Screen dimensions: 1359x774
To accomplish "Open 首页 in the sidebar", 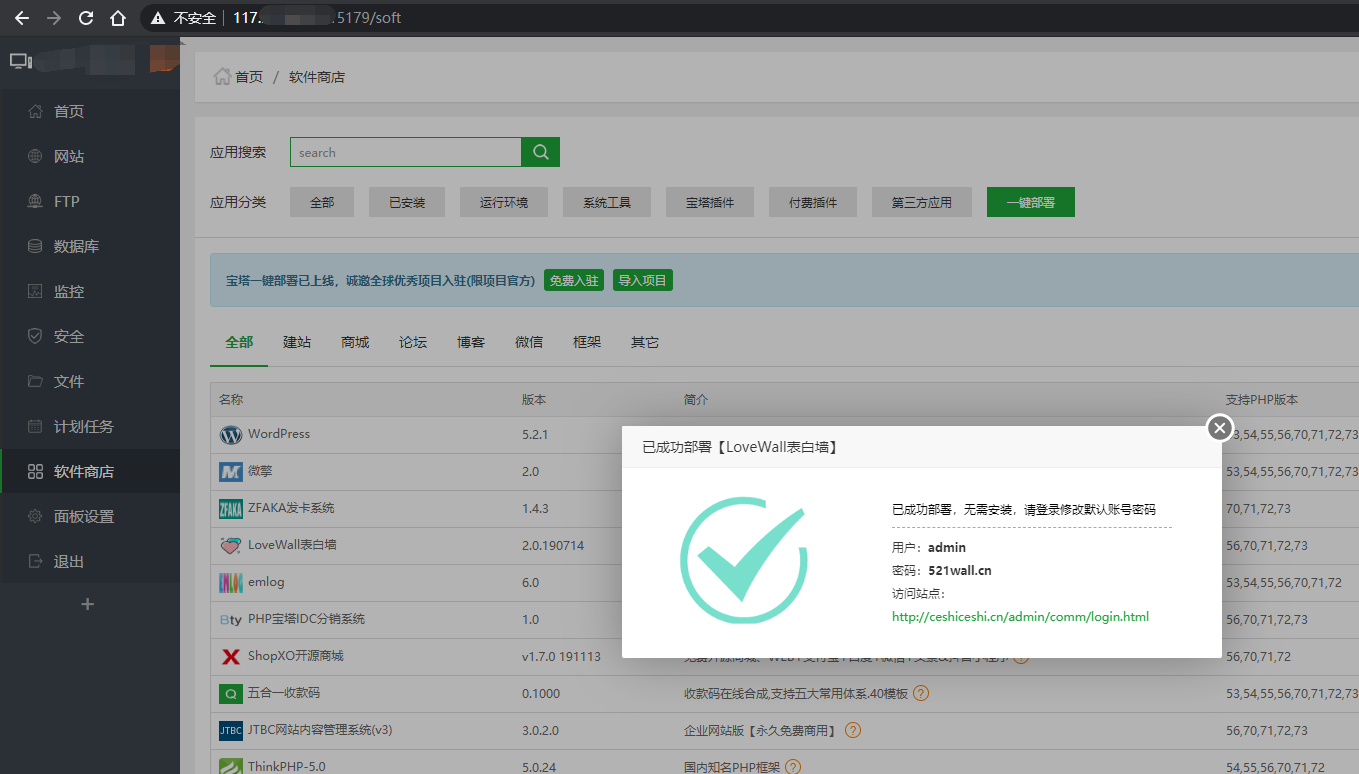I will coord(90,111).
